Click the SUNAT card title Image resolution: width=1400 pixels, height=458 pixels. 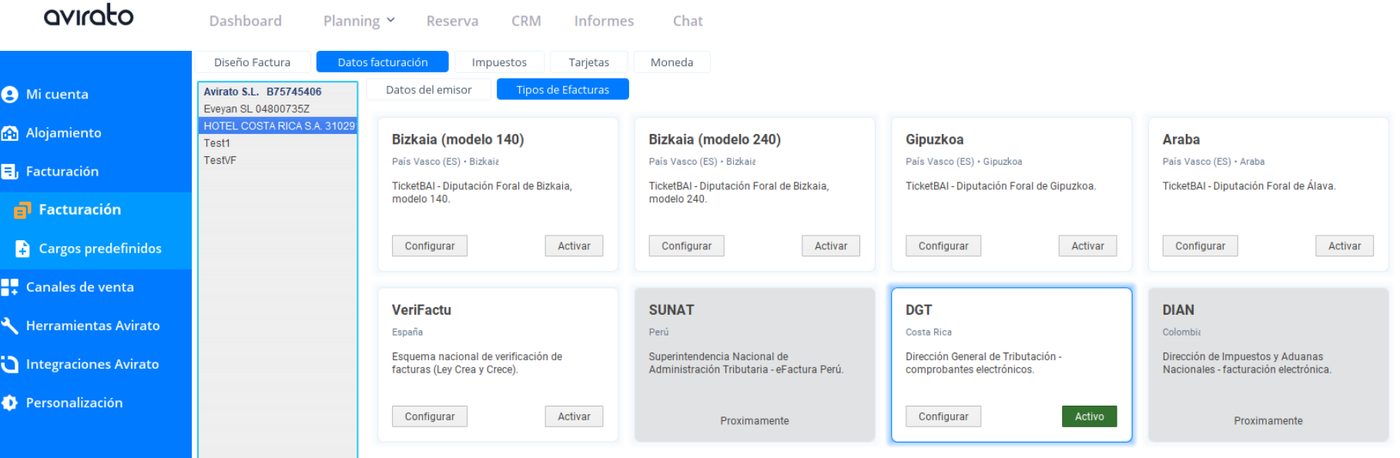(x=671, y=310)
